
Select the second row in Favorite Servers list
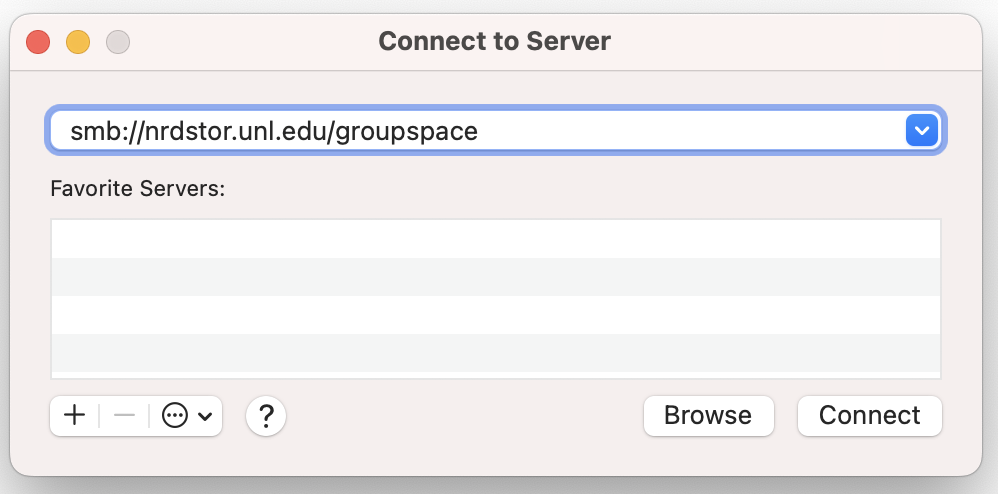pos(495,277)
